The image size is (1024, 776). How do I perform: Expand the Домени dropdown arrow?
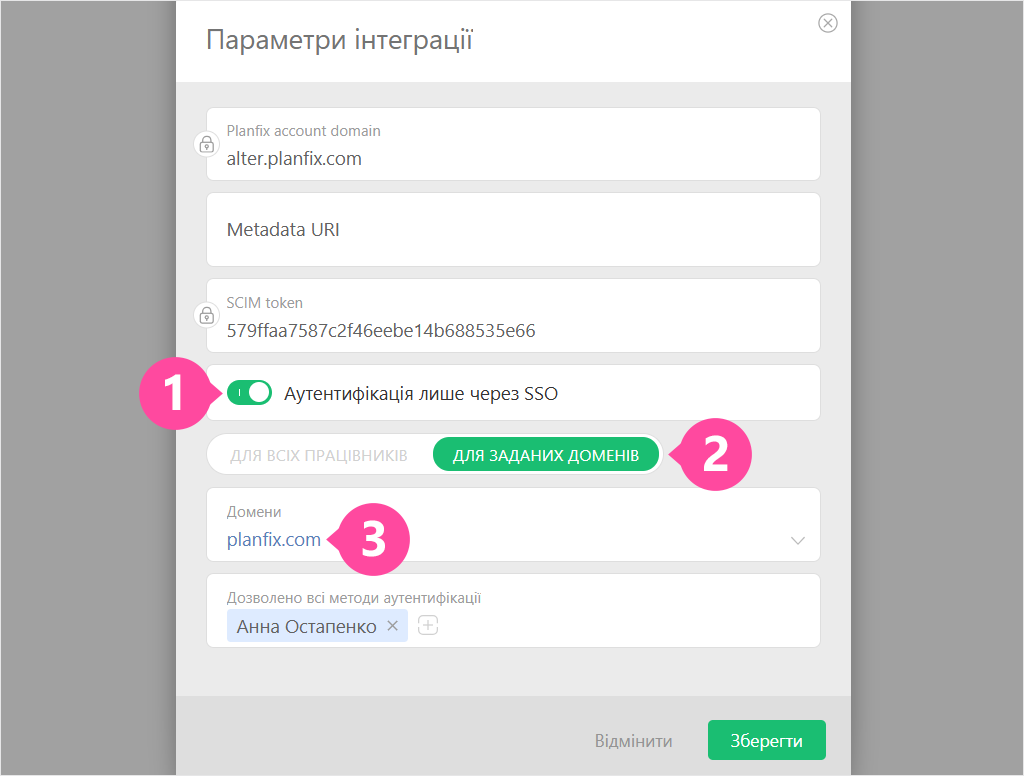click(797, 540)
